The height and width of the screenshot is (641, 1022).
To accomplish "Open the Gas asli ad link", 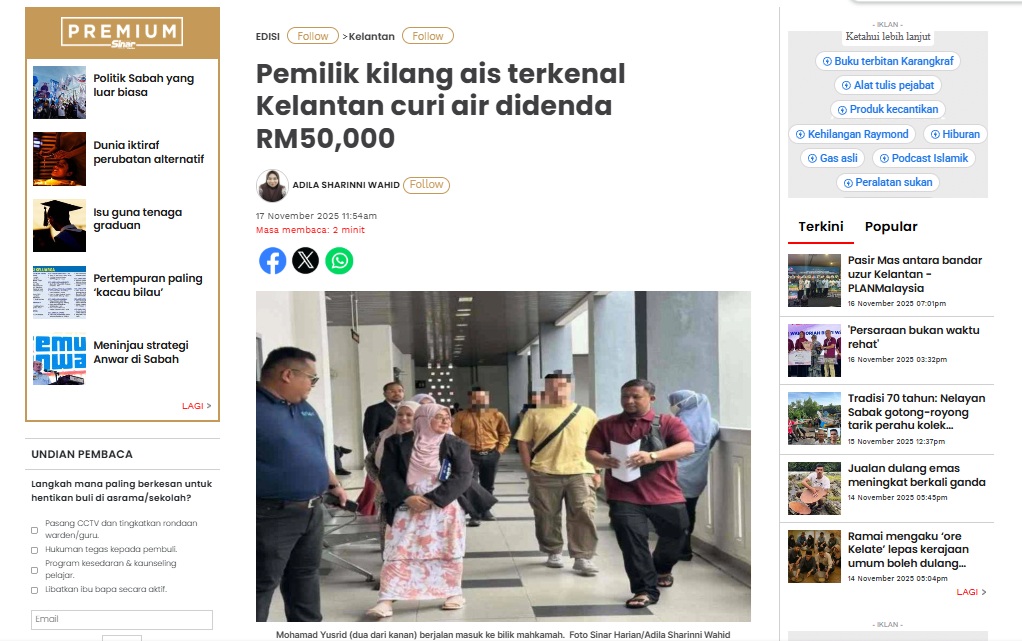I will point(832,158).
